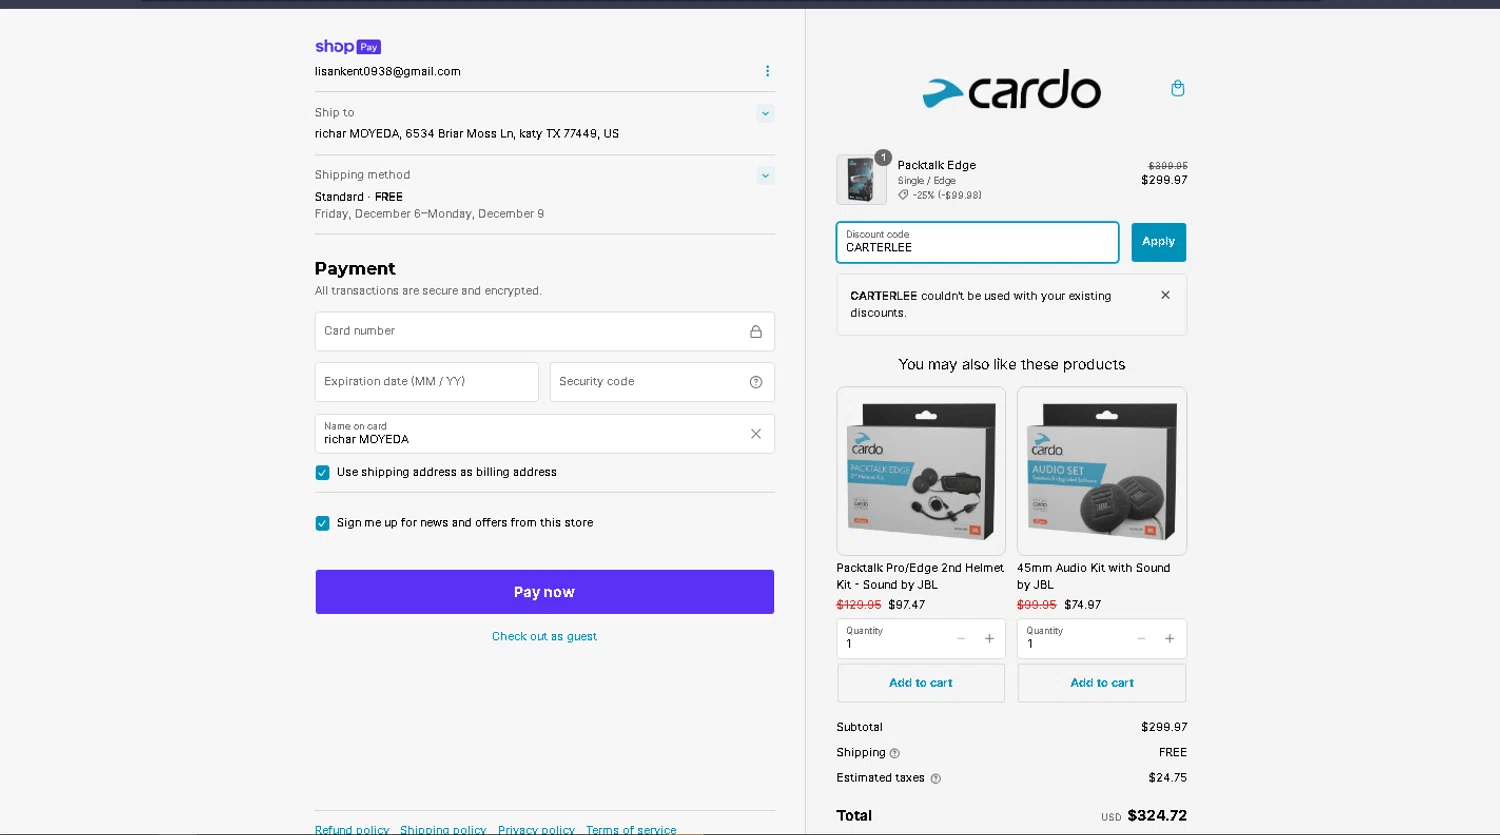Show the Shipping info tooltip icon

coord(895,754)
